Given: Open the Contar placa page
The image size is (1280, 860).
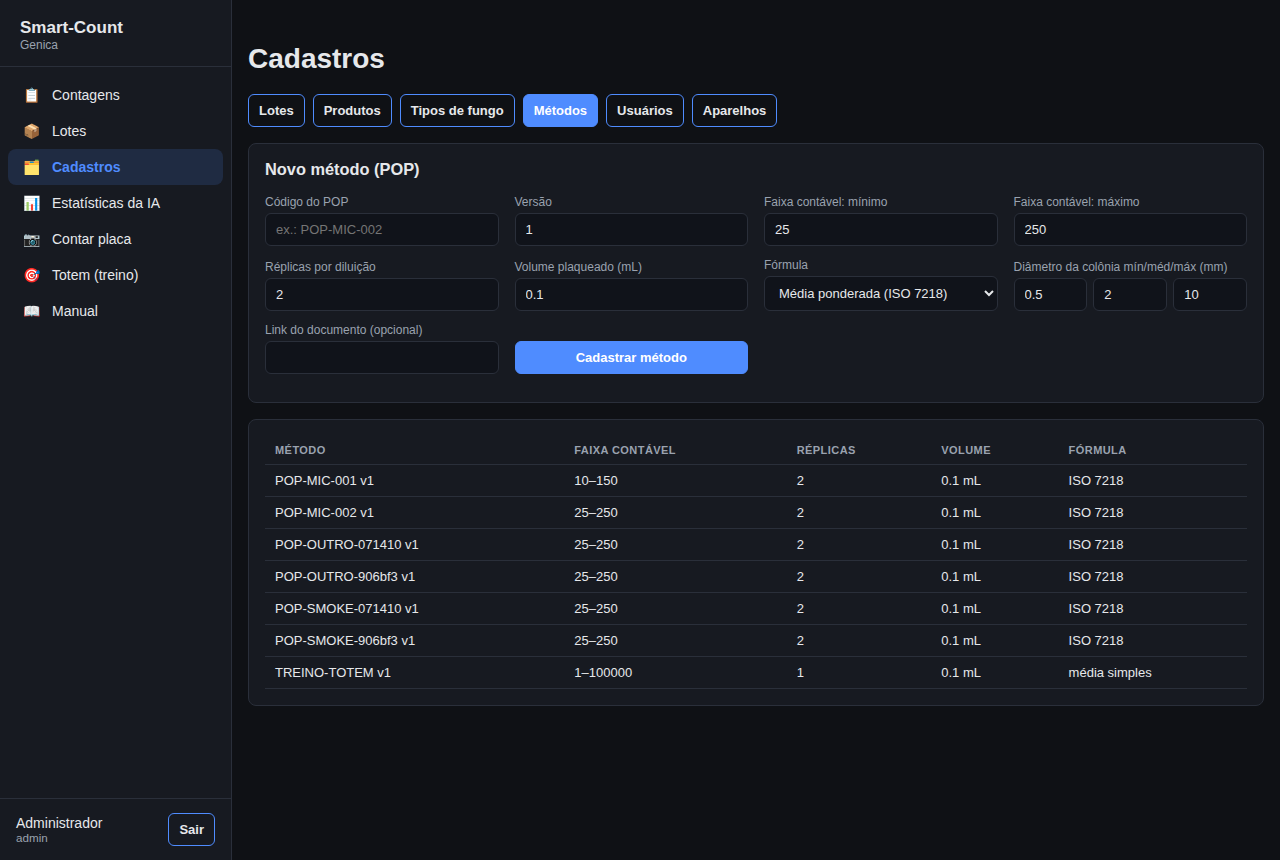Looking at the screenshot, I should (115, 239).
